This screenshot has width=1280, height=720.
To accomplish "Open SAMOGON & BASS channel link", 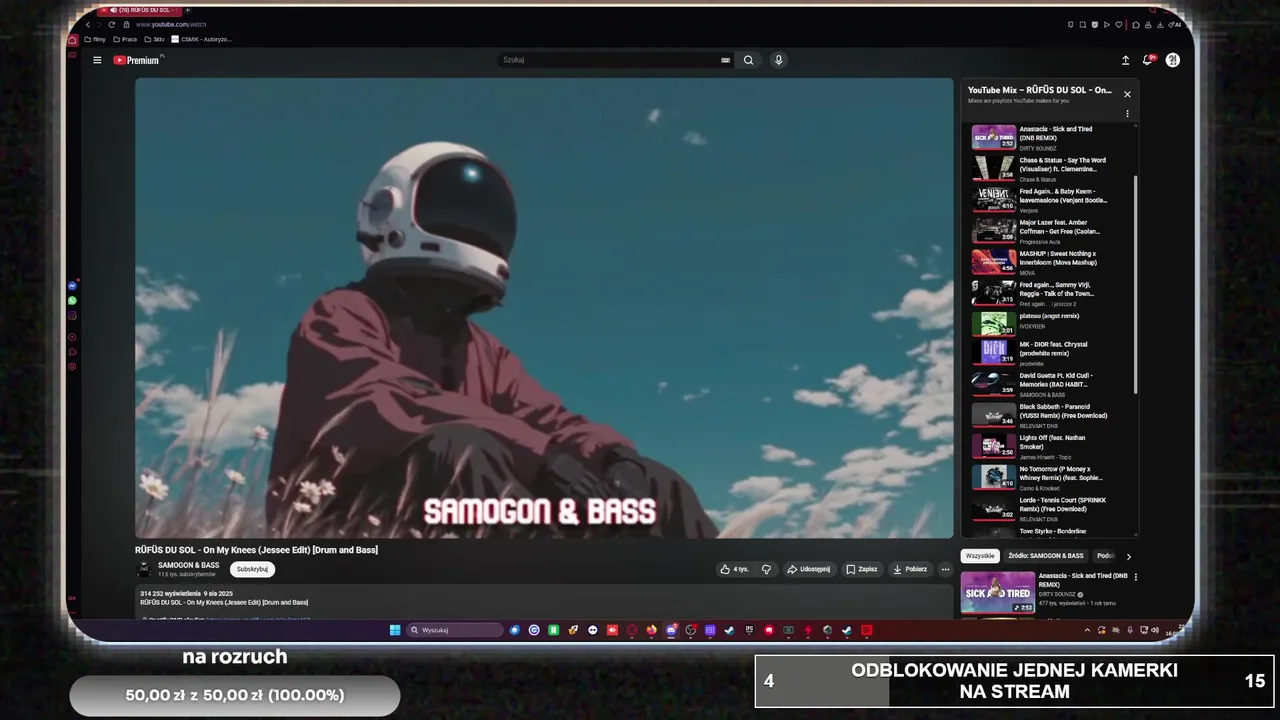I will (188, 565).
